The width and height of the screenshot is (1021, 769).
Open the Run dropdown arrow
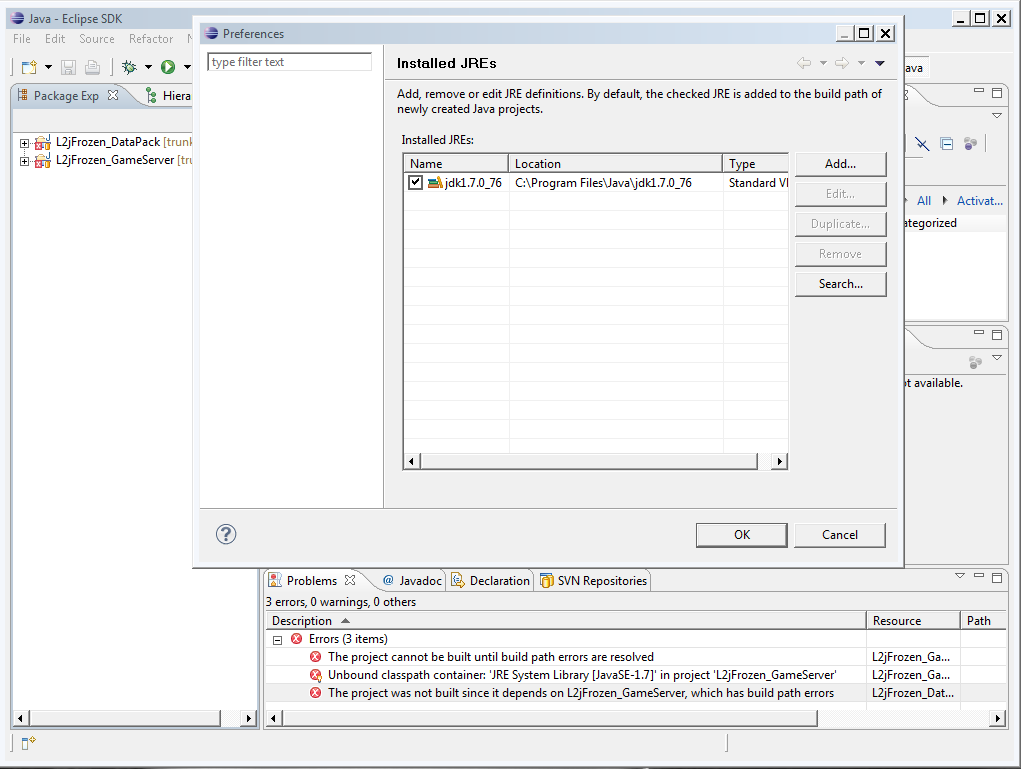[x=187, y=67]
